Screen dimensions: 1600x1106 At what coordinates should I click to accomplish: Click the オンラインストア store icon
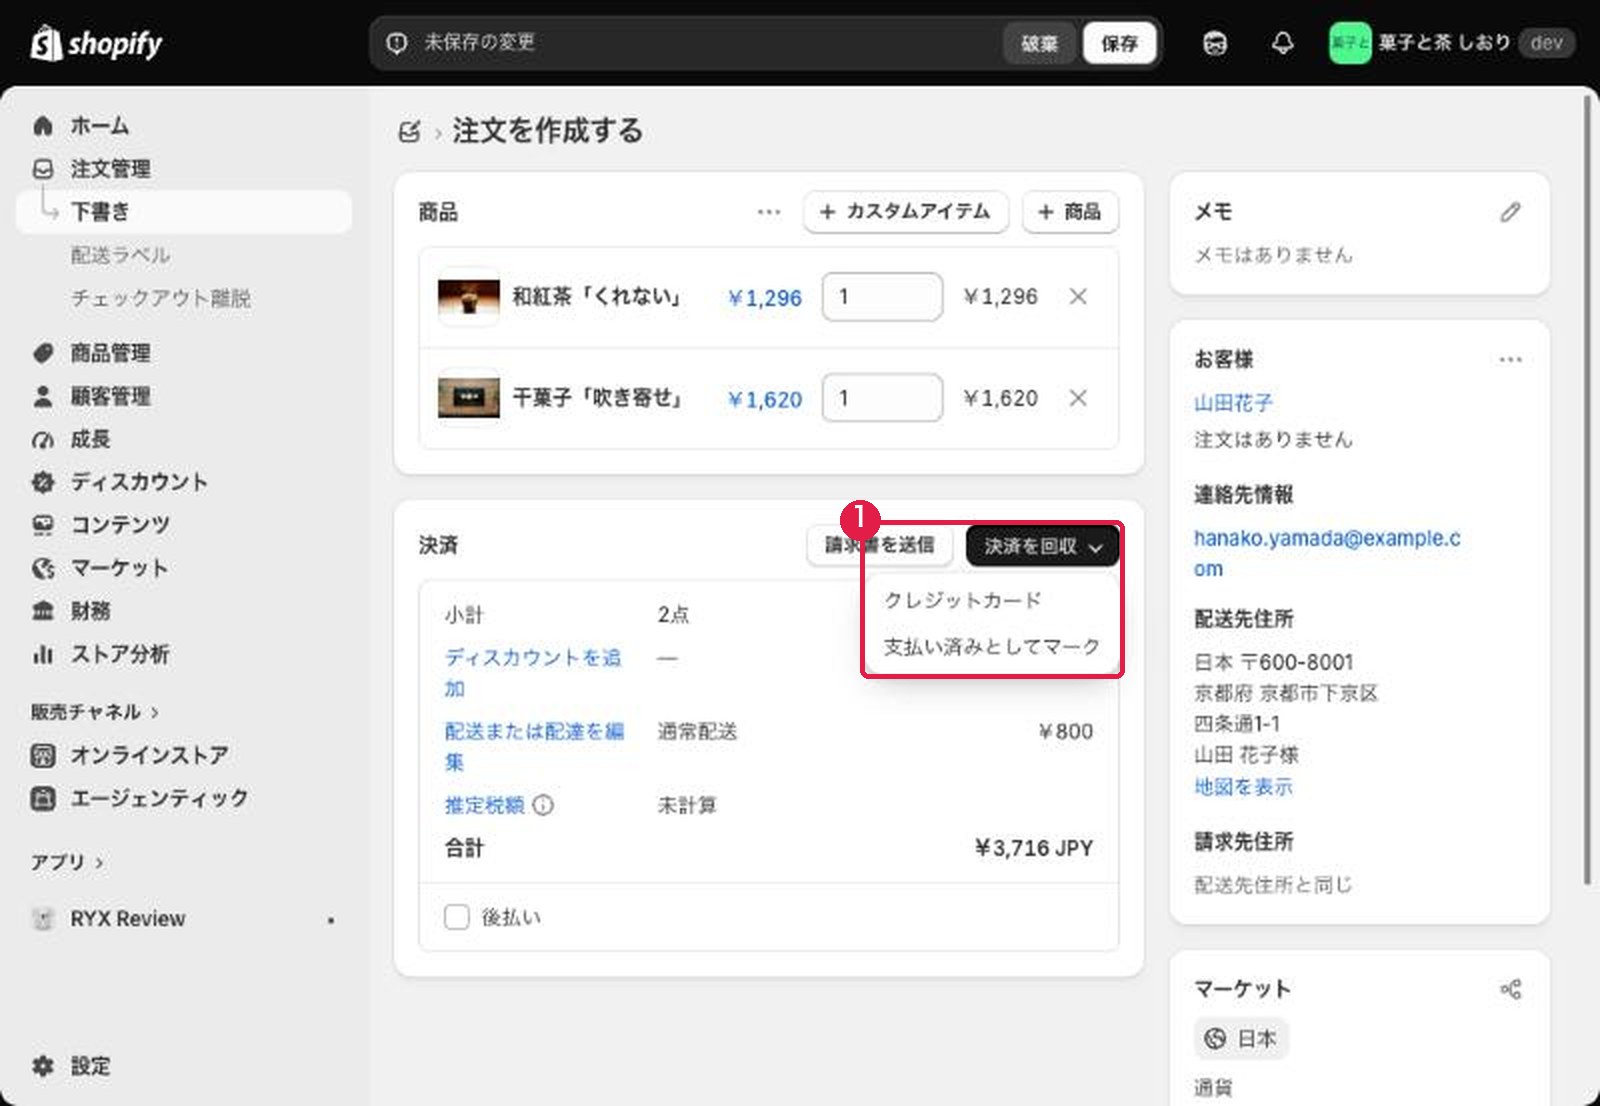pyautogui.click(x=43, y=755)
